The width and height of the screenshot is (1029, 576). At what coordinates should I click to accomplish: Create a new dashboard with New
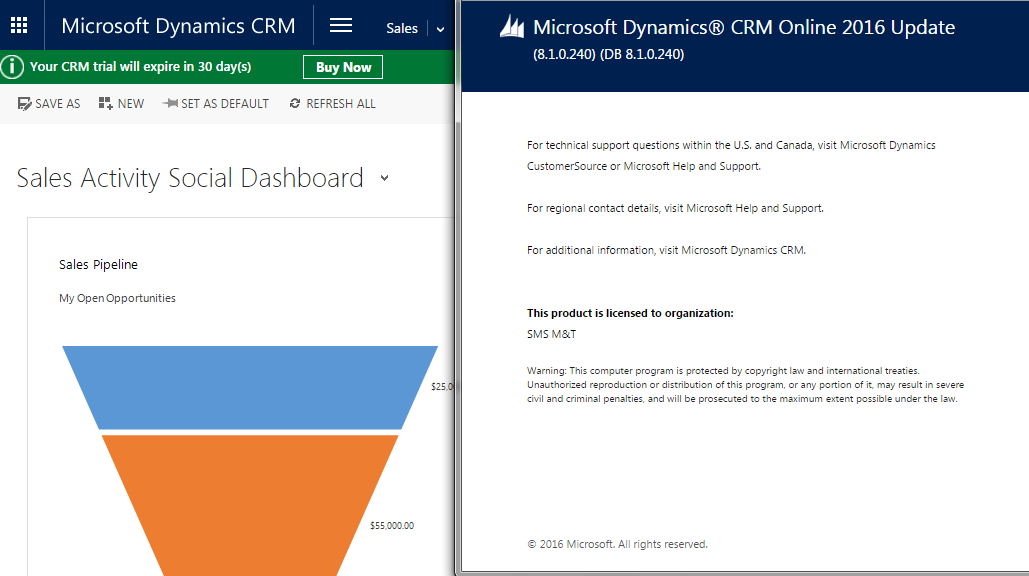[105, 104]
